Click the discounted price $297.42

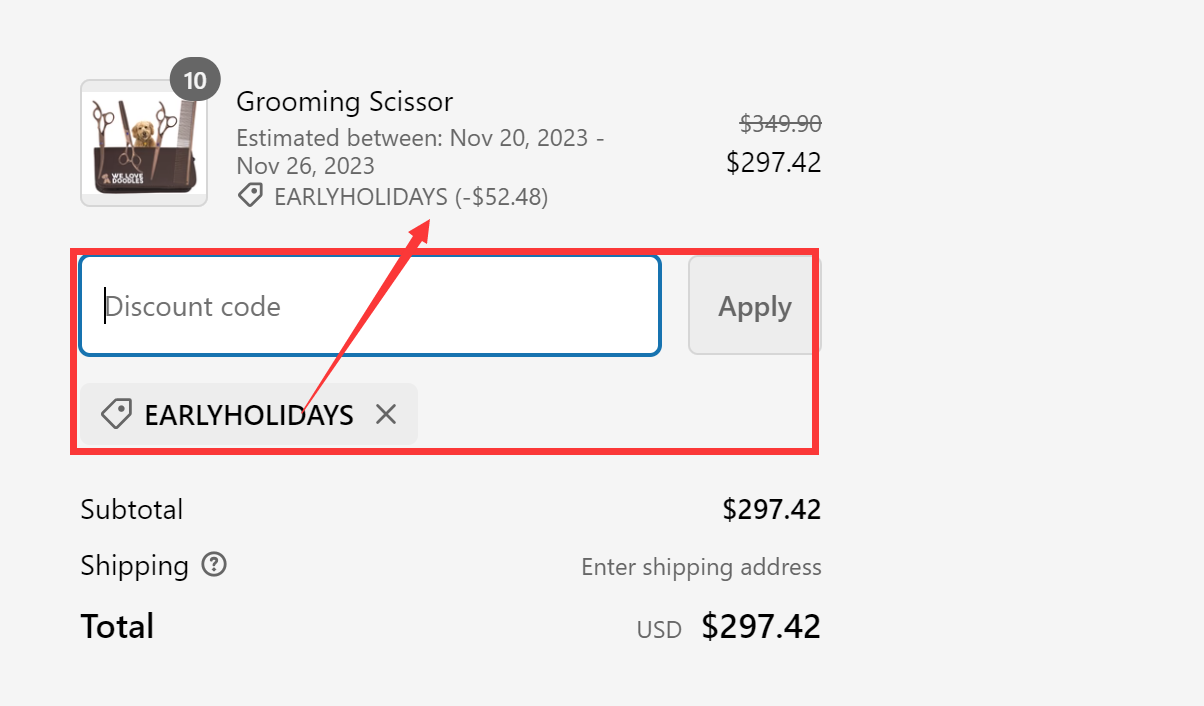pos(774,161)
